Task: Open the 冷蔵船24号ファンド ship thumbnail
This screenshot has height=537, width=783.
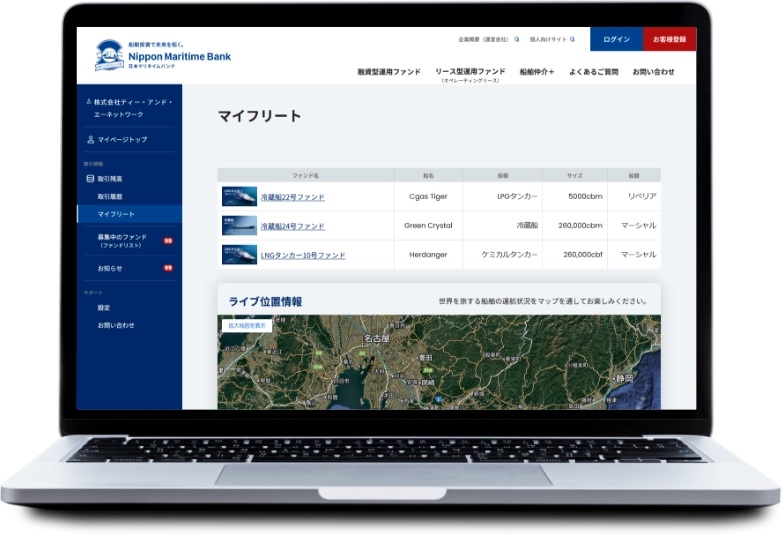Action: tap(239, 226)
